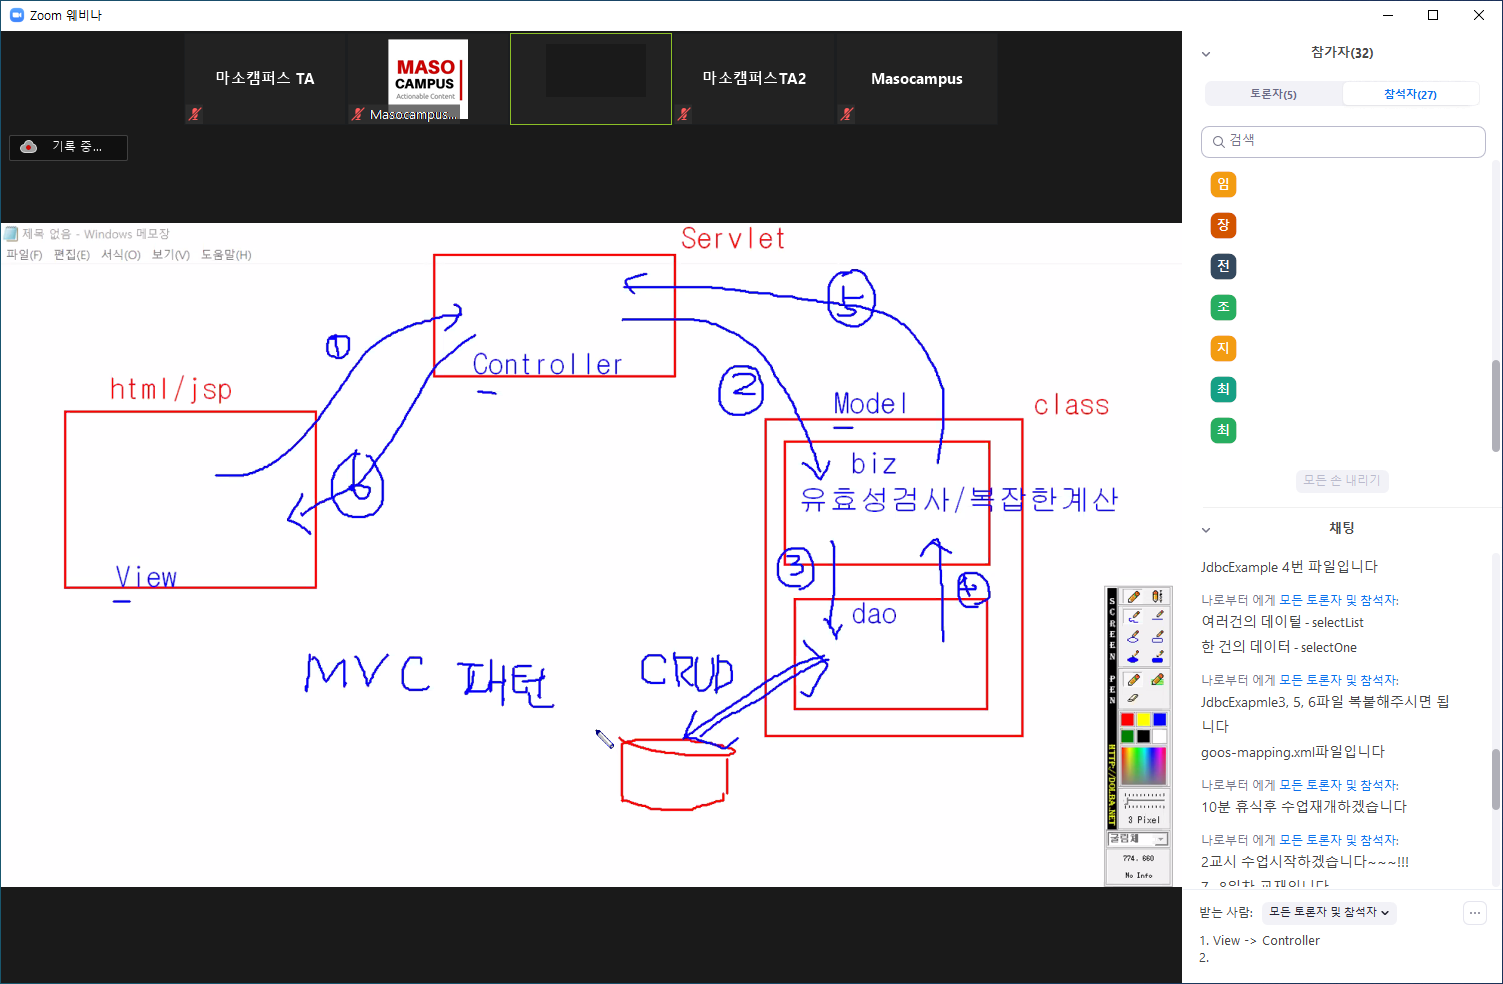1503x984 pixels.
Task: Unmute 마소캠퍼스 TA microphone icon
Action: 195,114
